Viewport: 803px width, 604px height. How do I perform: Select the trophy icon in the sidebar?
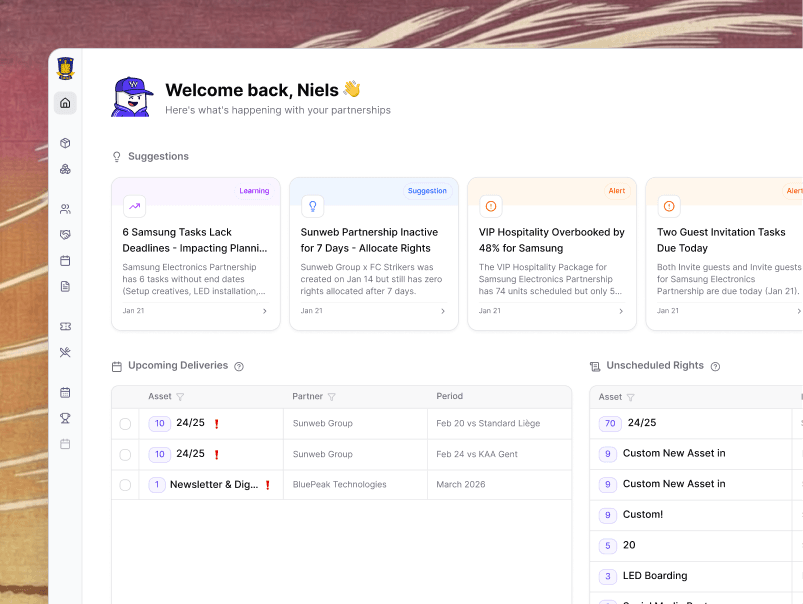[x=65, y=419]
